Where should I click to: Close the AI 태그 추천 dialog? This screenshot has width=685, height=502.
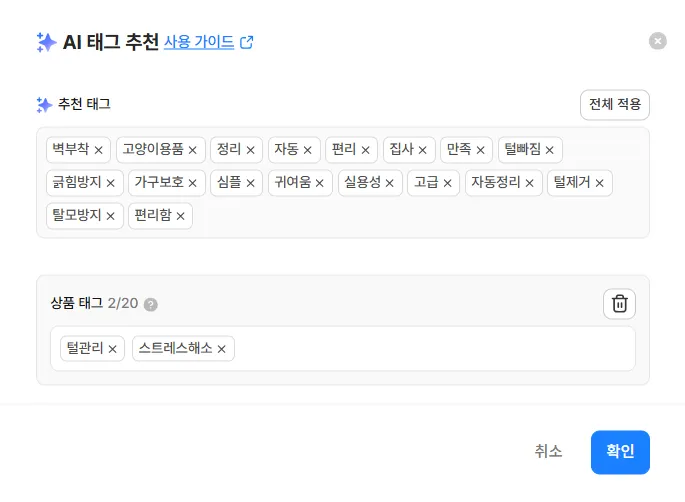[657, 41]
